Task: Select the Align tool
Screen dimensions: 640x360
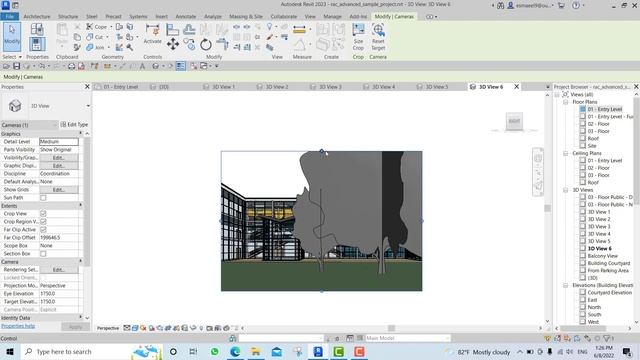Action: pos(173,29)
